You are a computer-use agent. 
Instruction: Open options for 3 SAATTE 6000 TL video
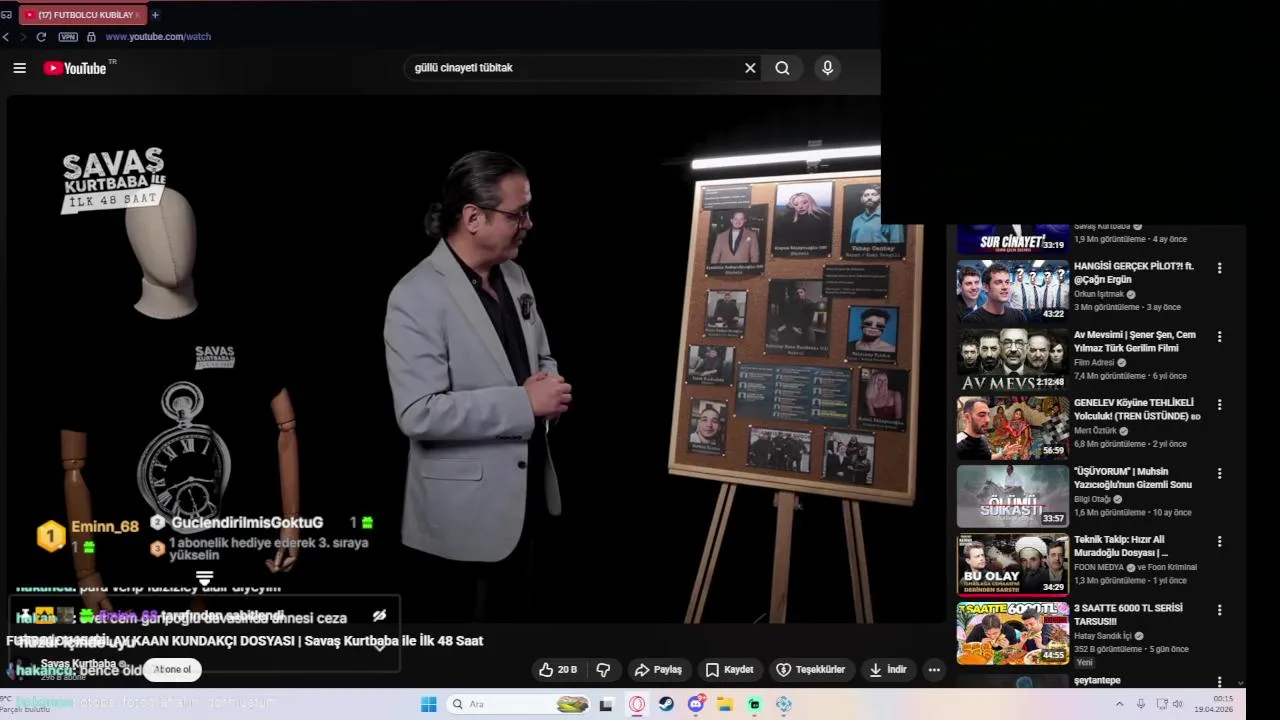pyautogui.click(x=1219, y=610)
